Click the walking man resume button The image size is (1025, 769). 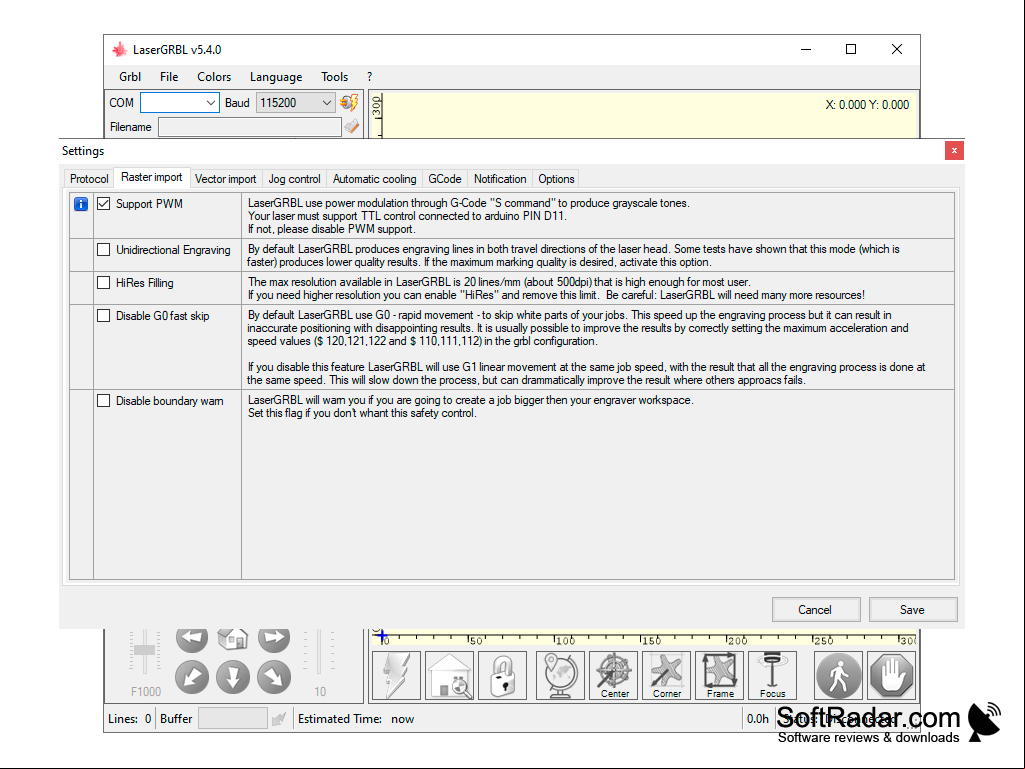(839, 675)
